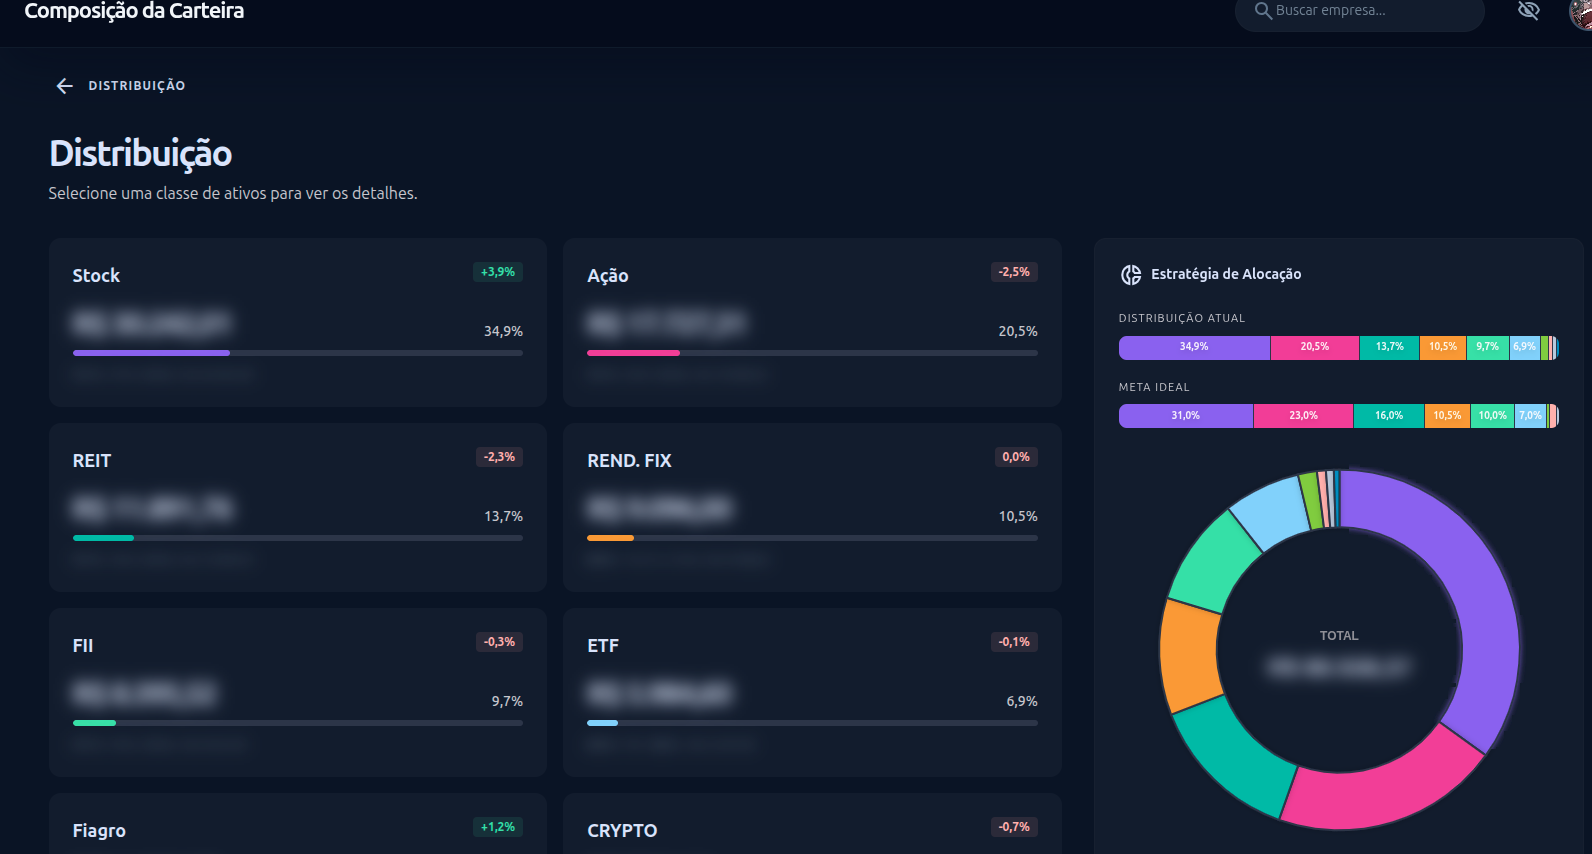This screenshot has height=854, width=1592.
Task: Click the Estratégia de Alocação chart icon
Action: pyautogui.click(x=1131, y=275)
